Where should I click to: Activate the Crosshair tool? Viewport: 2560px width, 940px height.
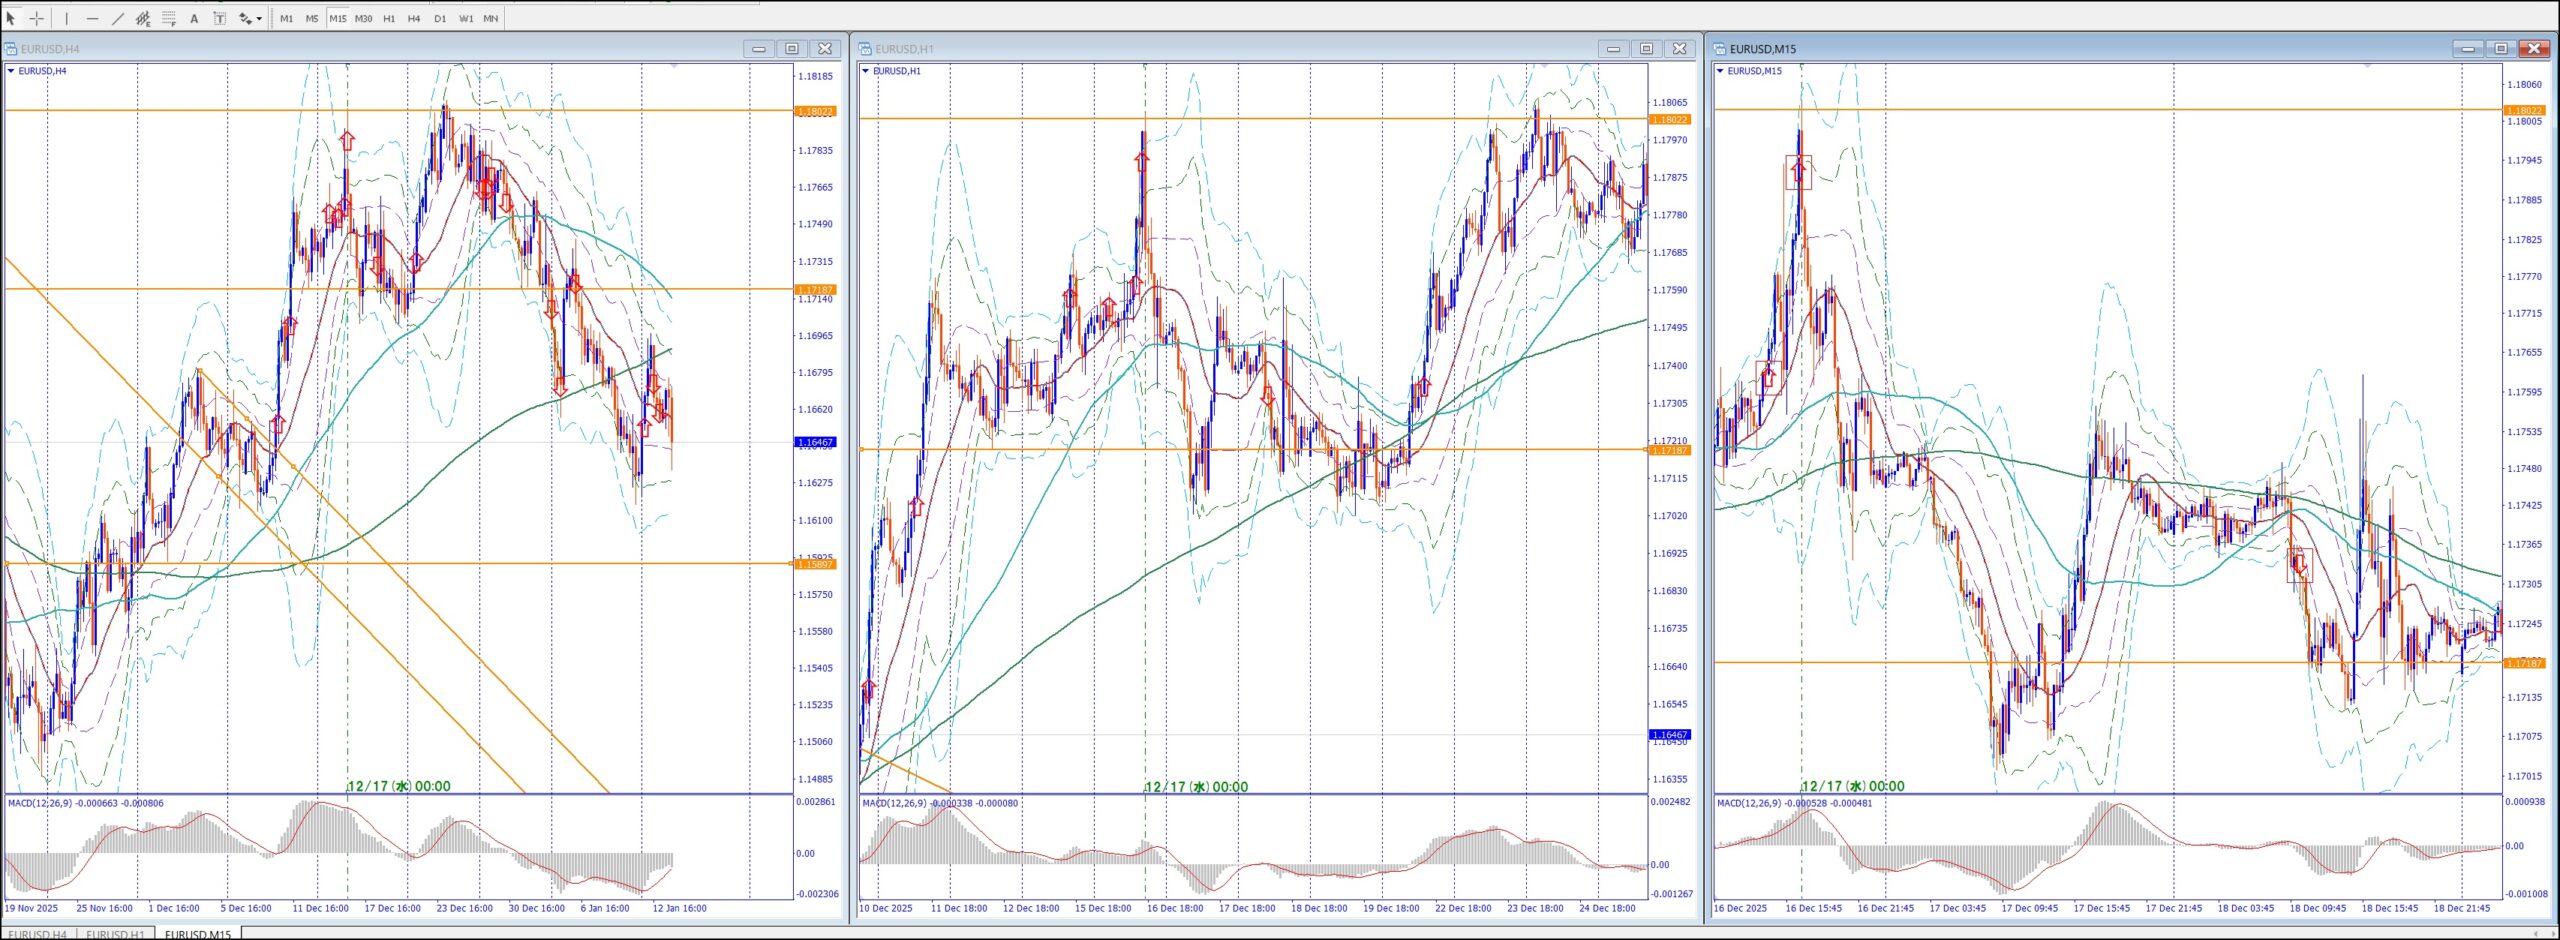click(37, 18)
